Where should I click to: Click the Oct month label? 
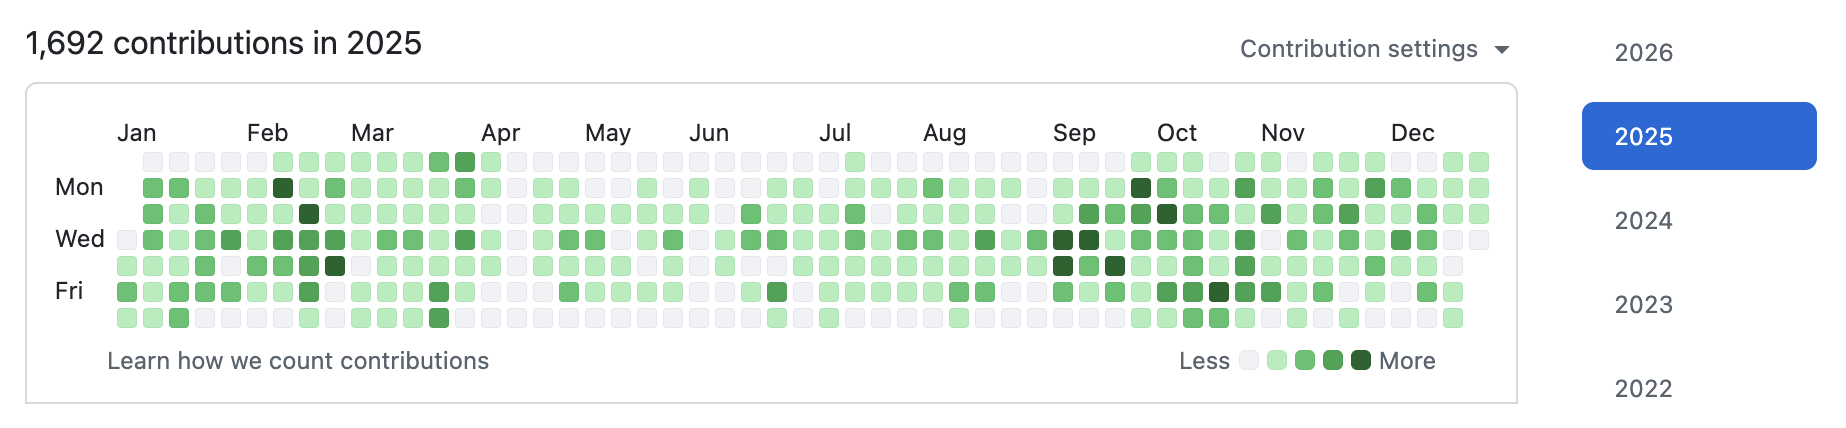pyautogui.click(x=1177, y=133)
